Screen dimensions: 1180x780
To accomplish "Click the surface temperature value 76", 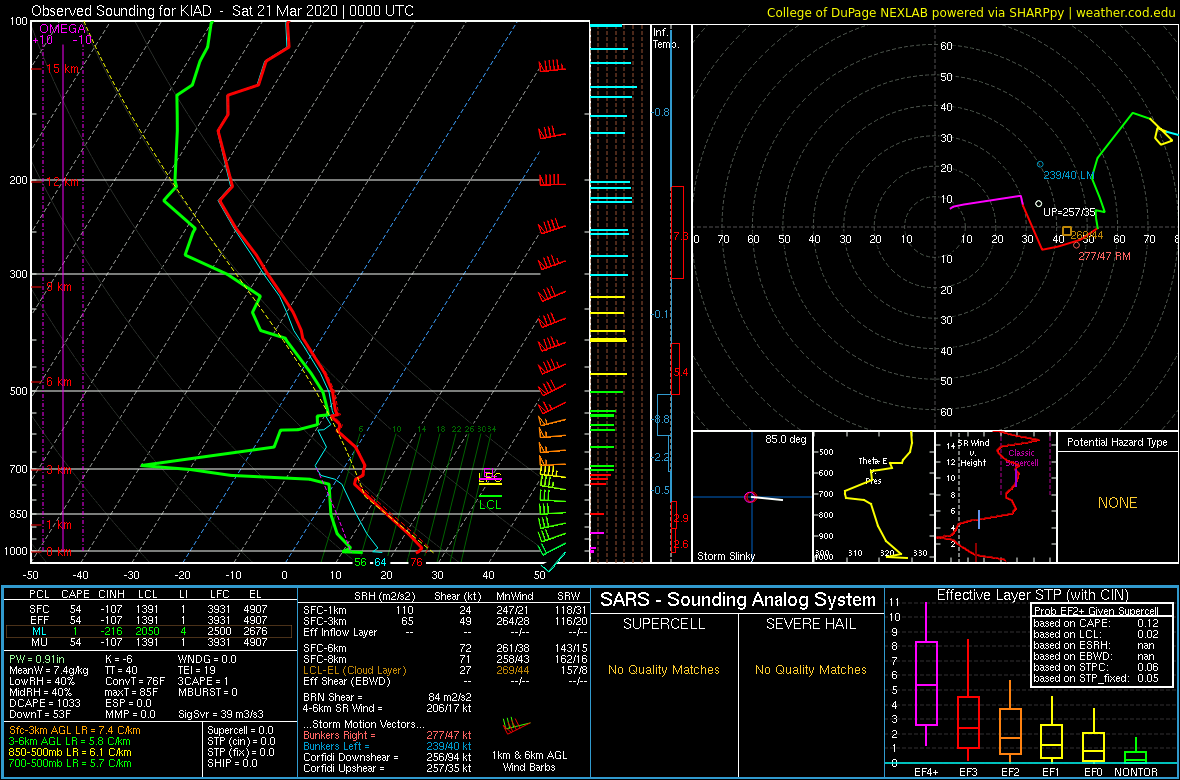I will click(415, 562).
